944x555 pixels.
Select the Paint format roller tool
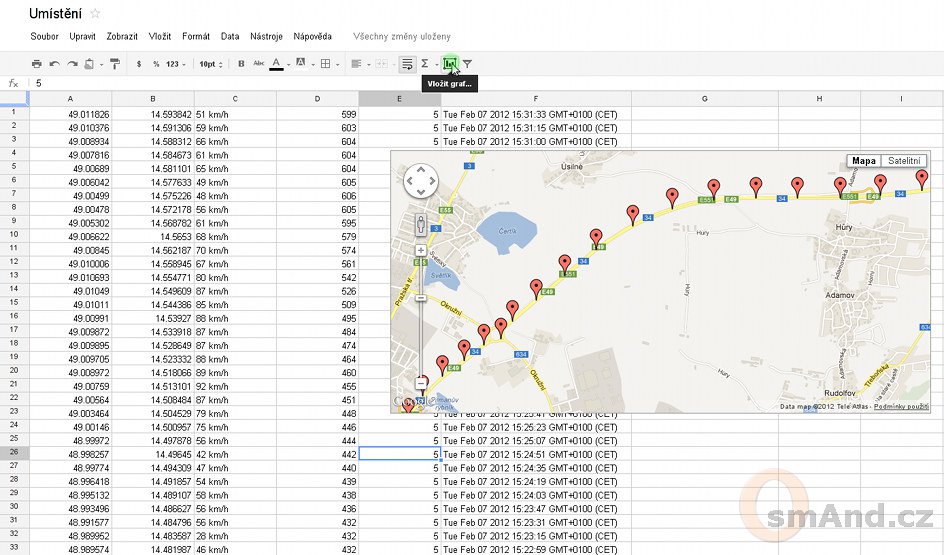[115, 64]
